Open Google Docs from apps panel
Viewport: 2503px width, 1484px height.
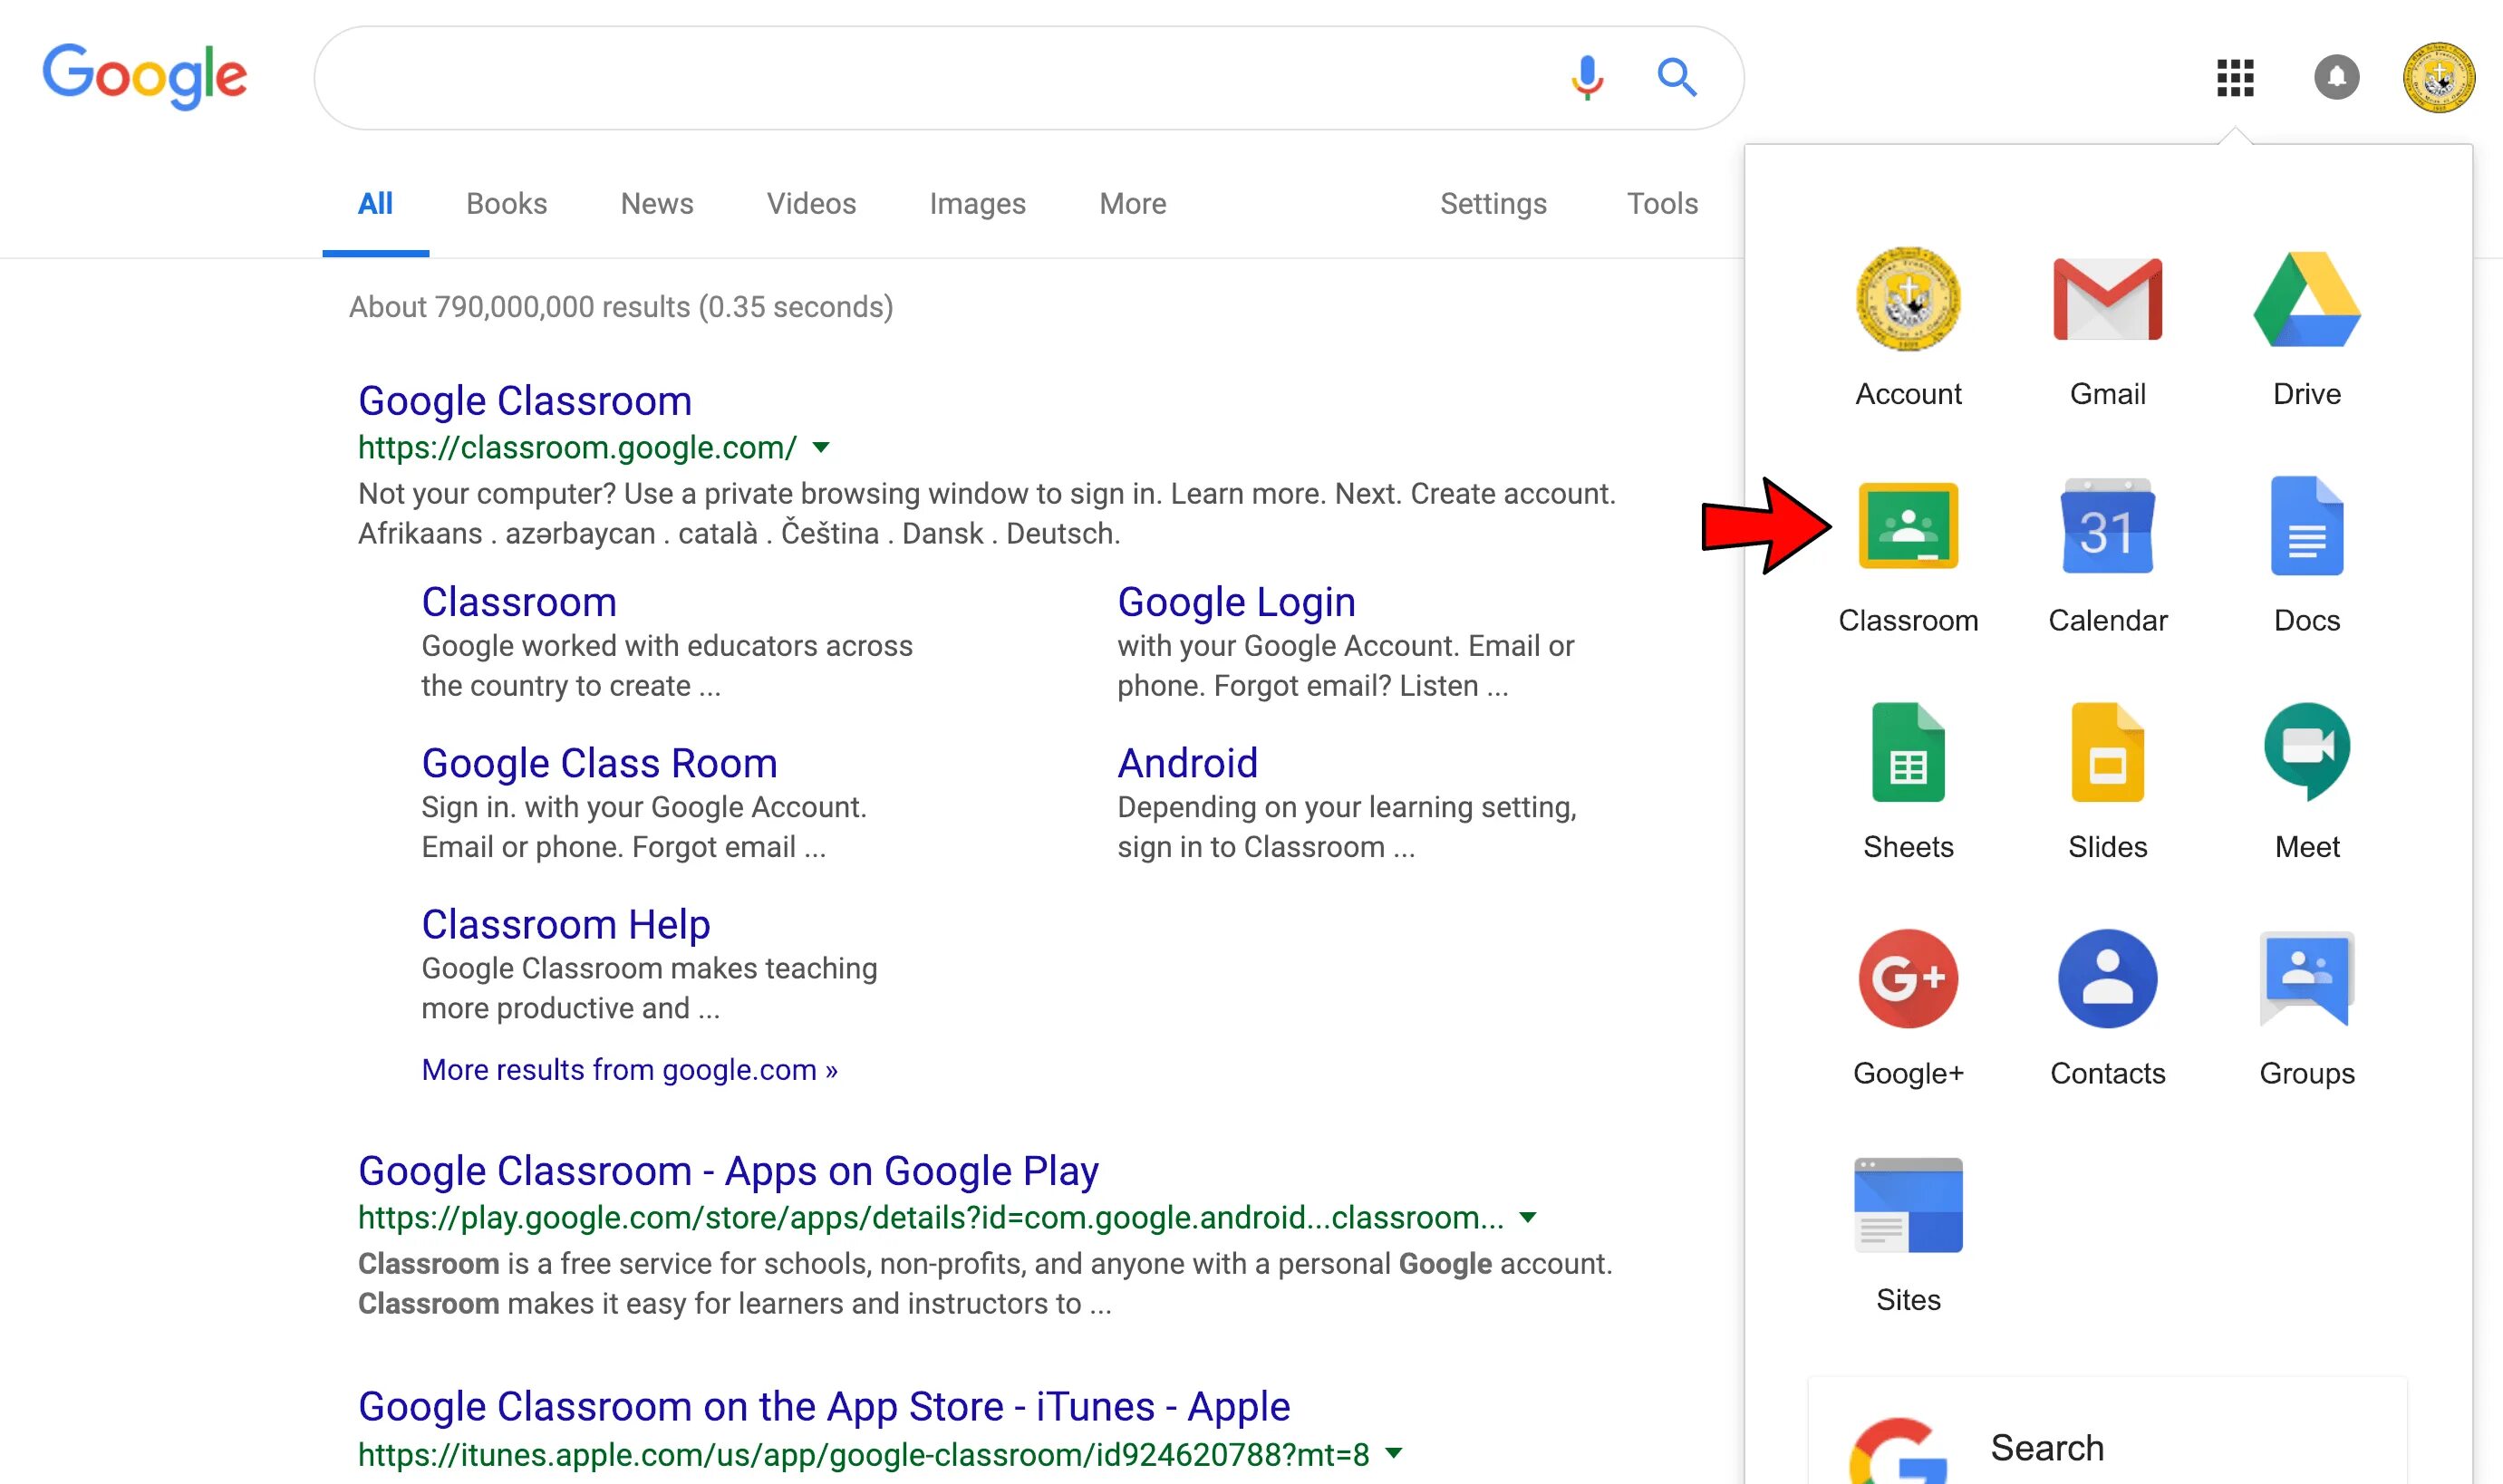(x=2306, y=527)
